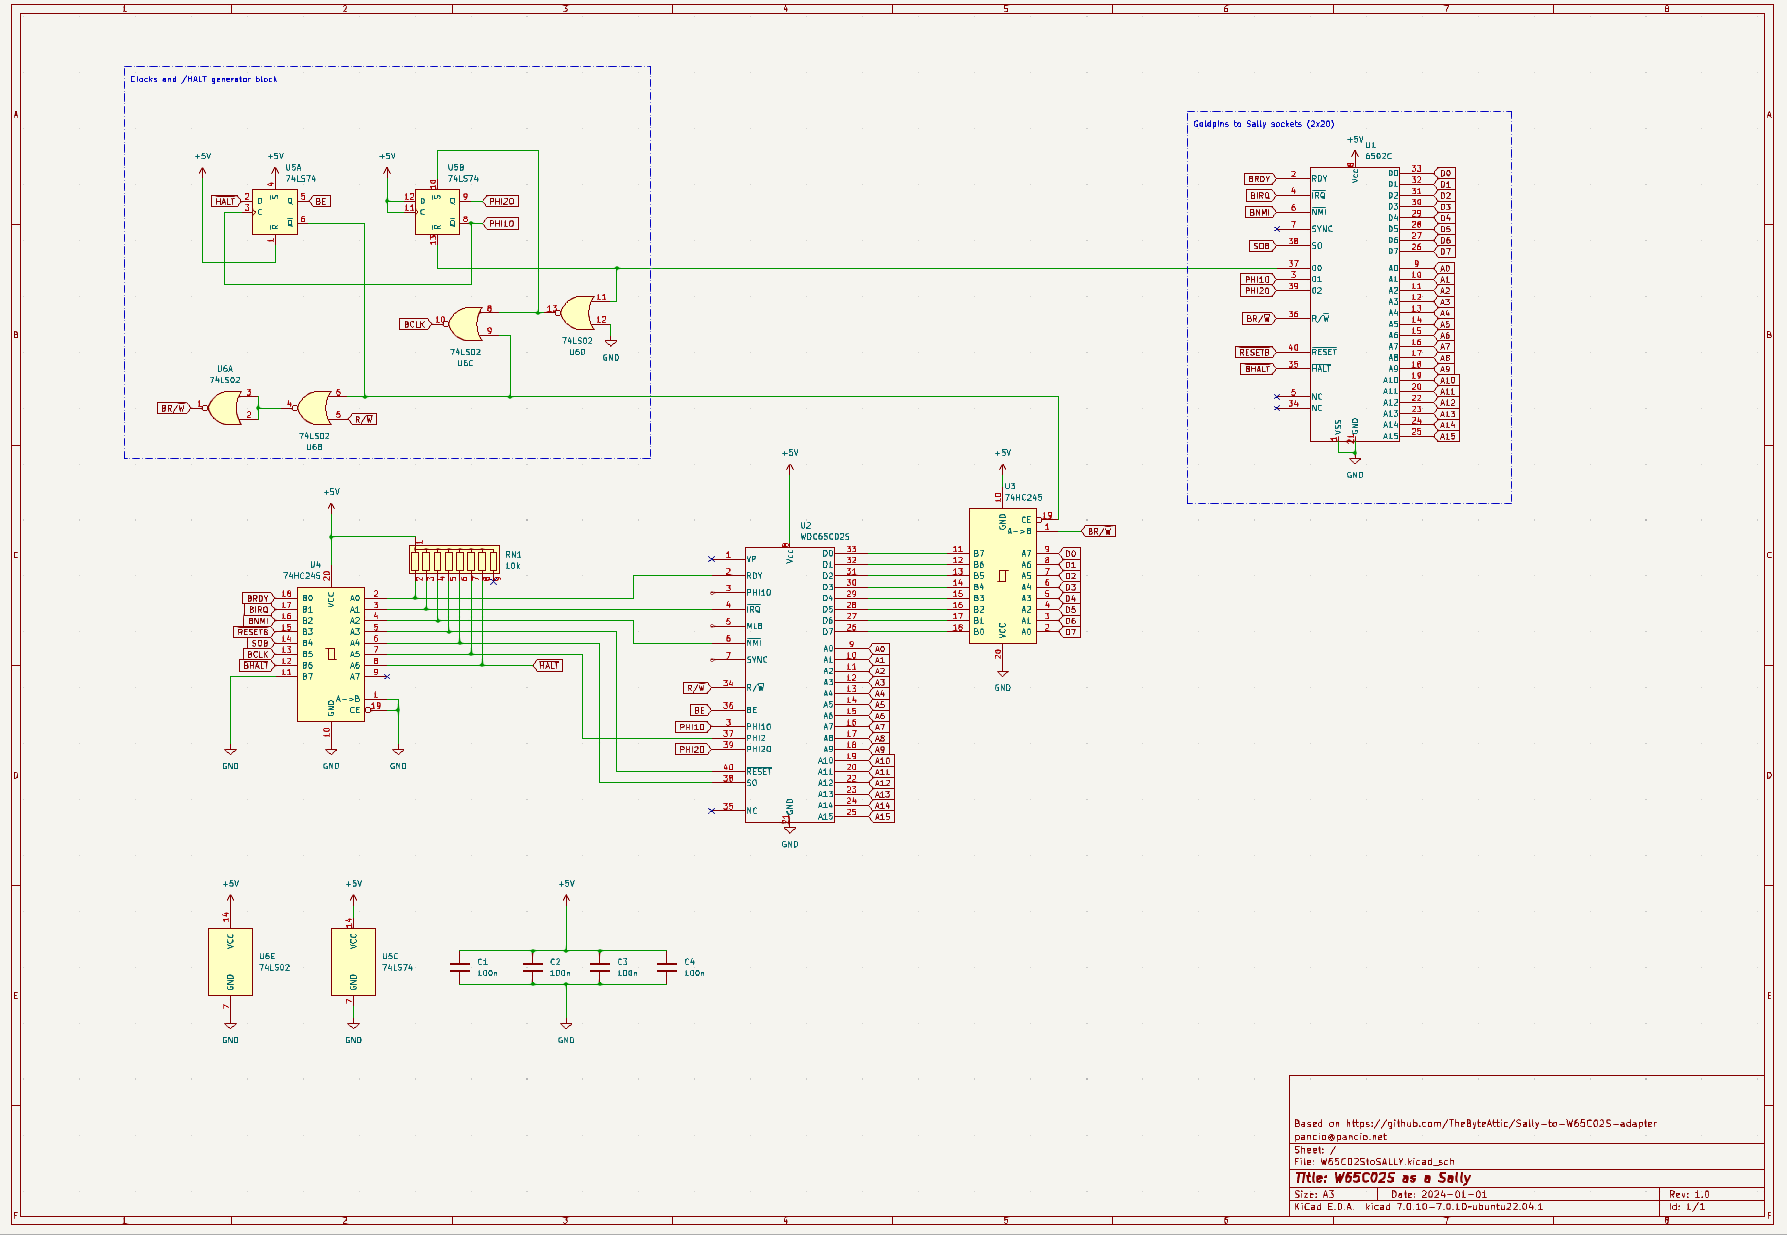Click the BR/W label at U6A input
This screenshot has height=1235, width=1787.
coord(174,408)
